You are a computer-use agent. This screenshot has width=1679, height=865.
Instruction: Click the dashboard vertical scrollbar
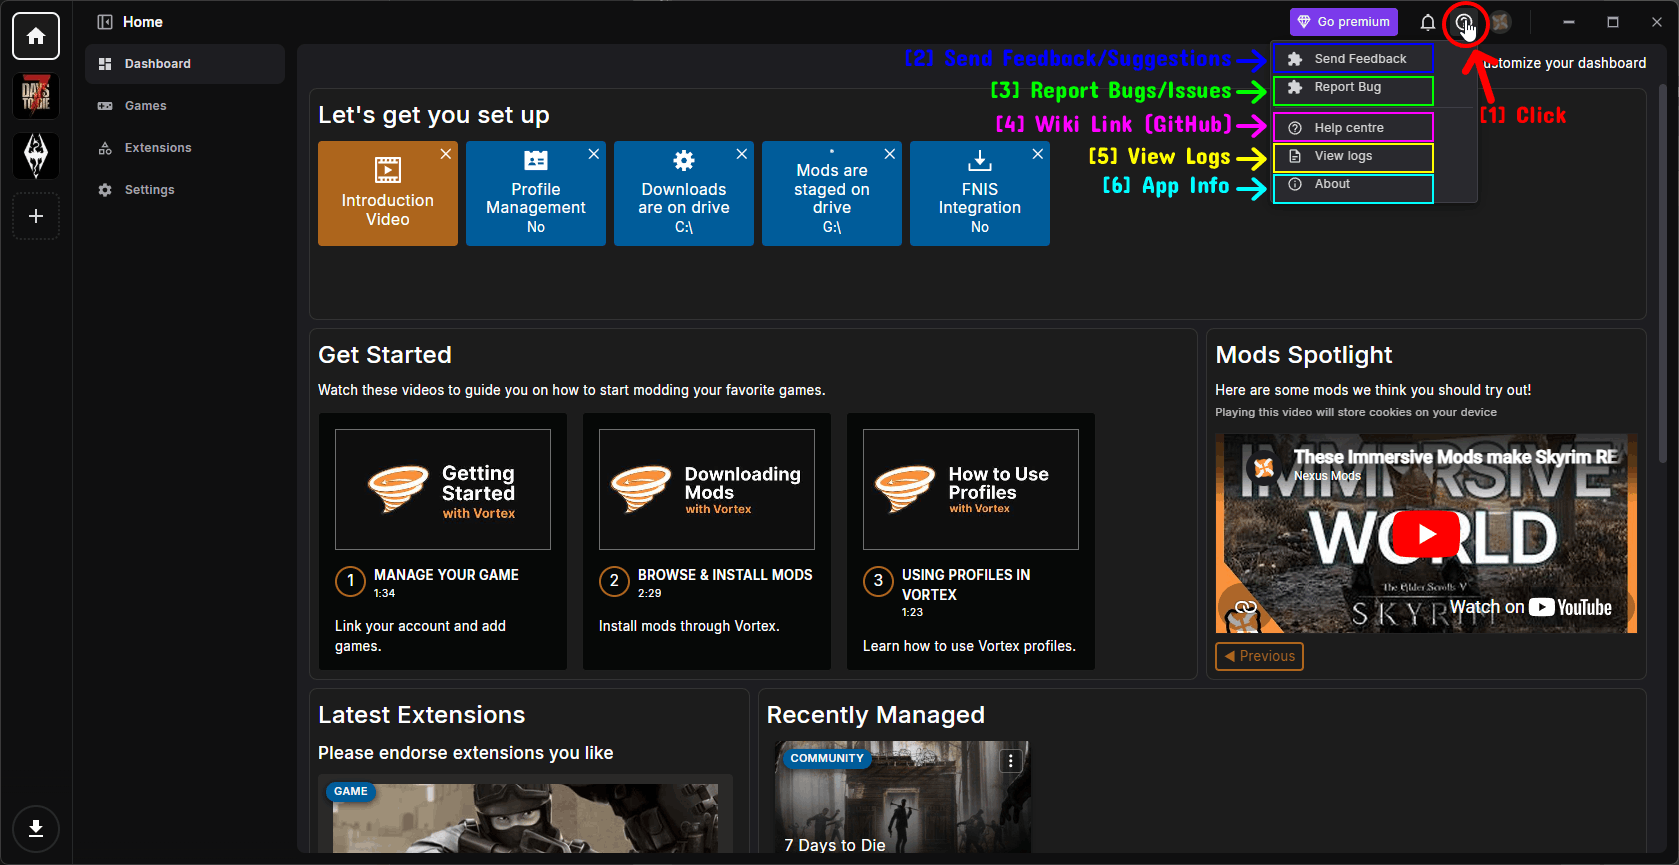(x=1662, y=275)
